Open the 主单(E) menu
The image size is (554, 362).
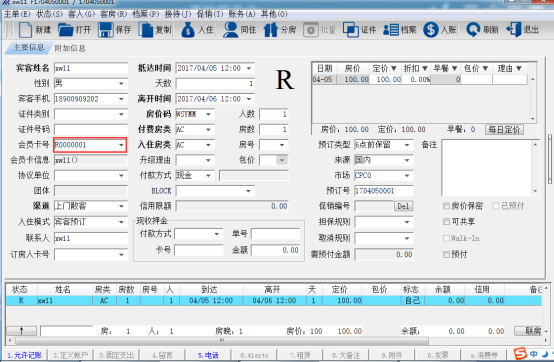17,14
